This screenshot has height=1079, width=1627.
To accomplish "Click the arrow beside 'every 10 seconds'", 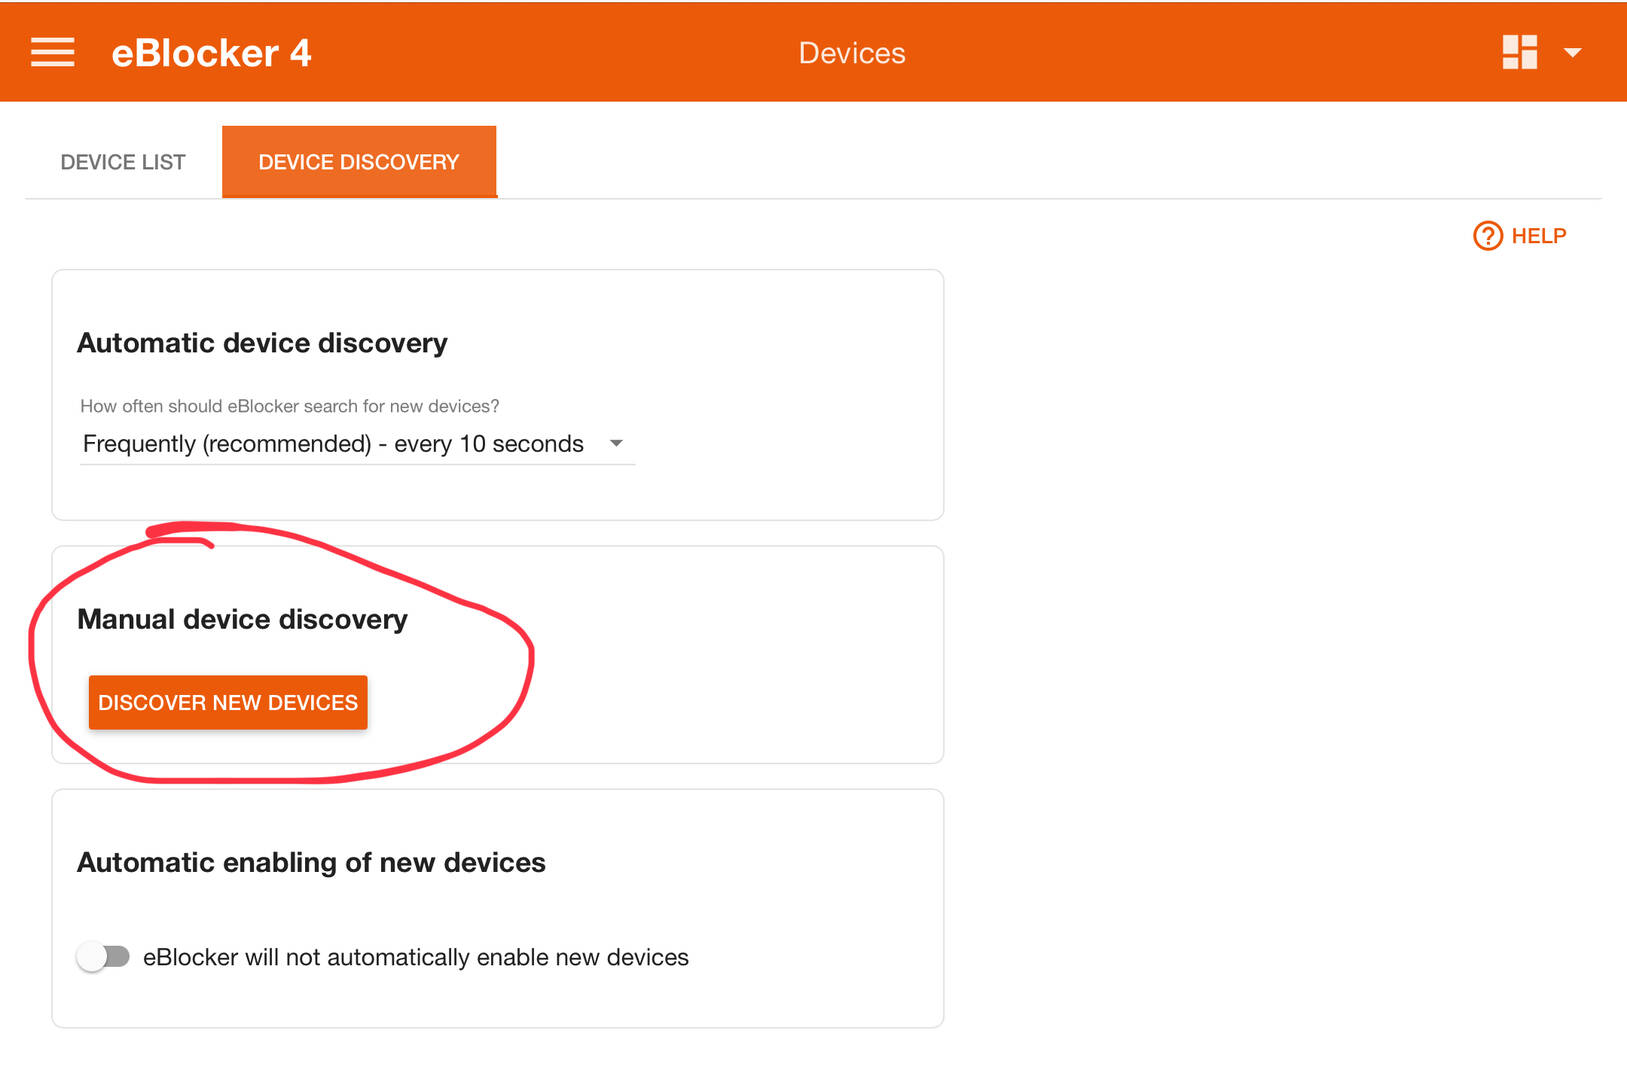I will click(x=616, y=443).
